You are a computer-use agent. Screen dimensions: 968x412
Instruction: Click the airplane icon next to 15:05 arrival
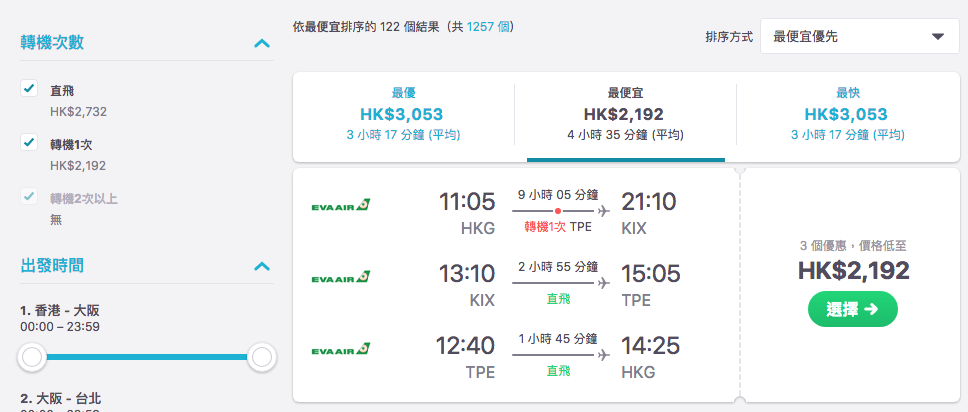click(603, 283)
